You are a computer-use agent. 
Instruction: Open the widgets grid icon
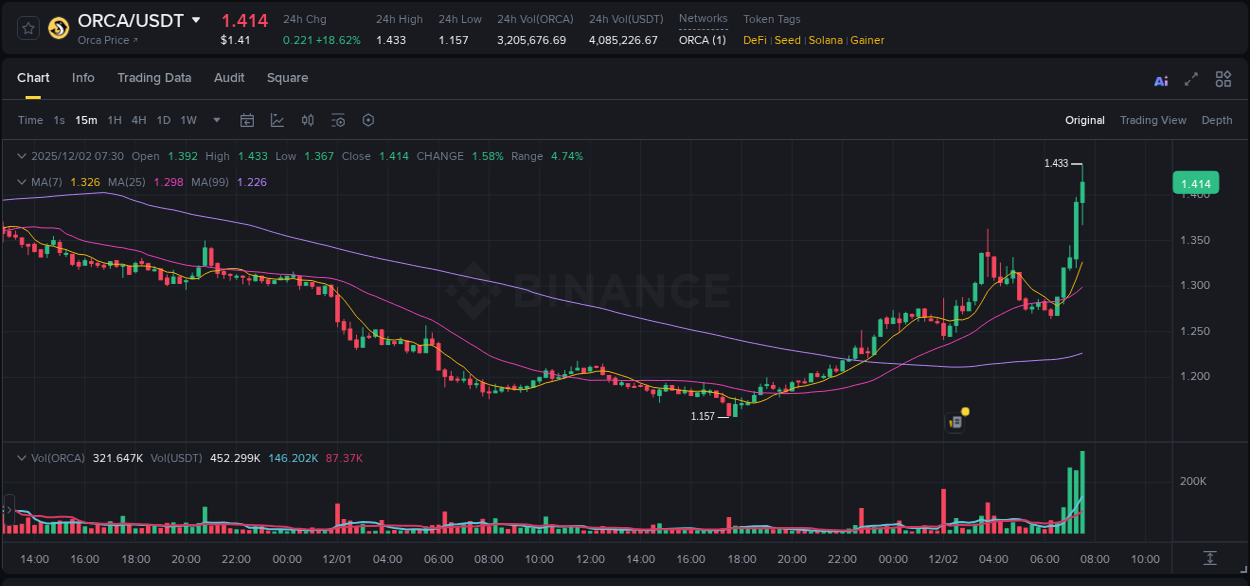(x=1223, y=79)
